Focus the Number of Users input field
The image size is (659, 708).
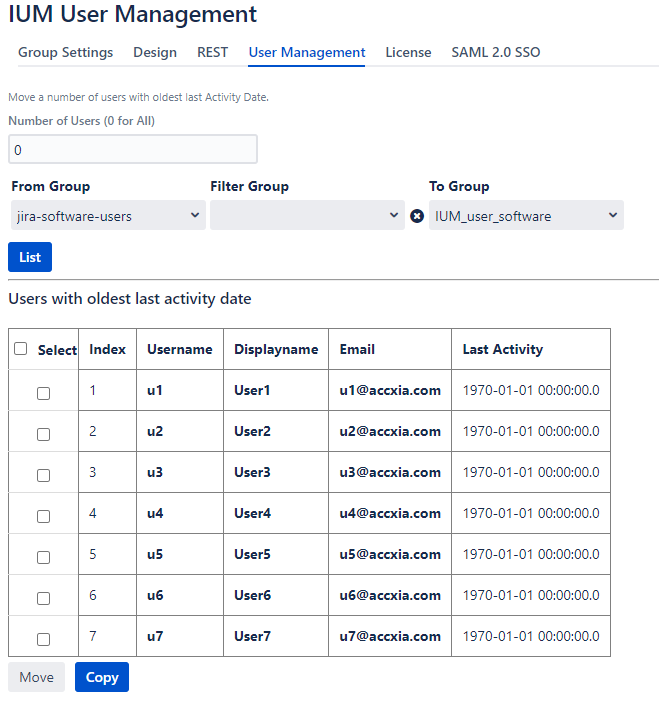tap(133, 150)
